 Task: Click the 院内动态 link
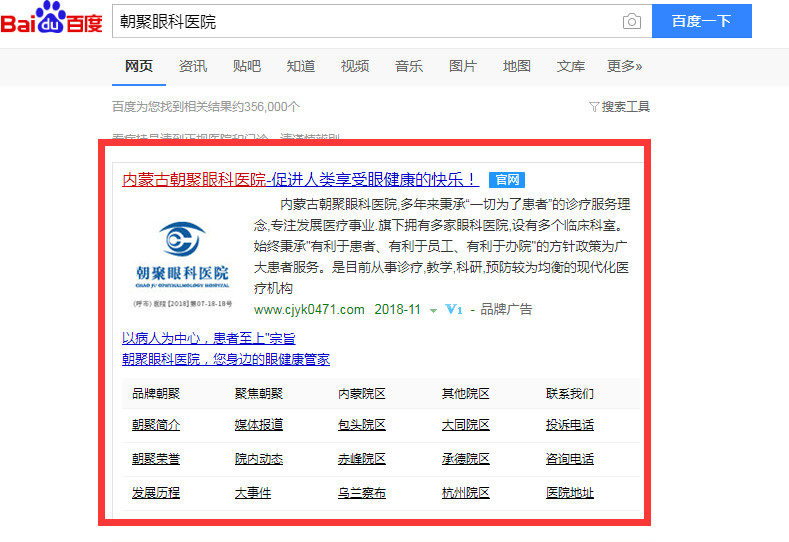(259, 459)
